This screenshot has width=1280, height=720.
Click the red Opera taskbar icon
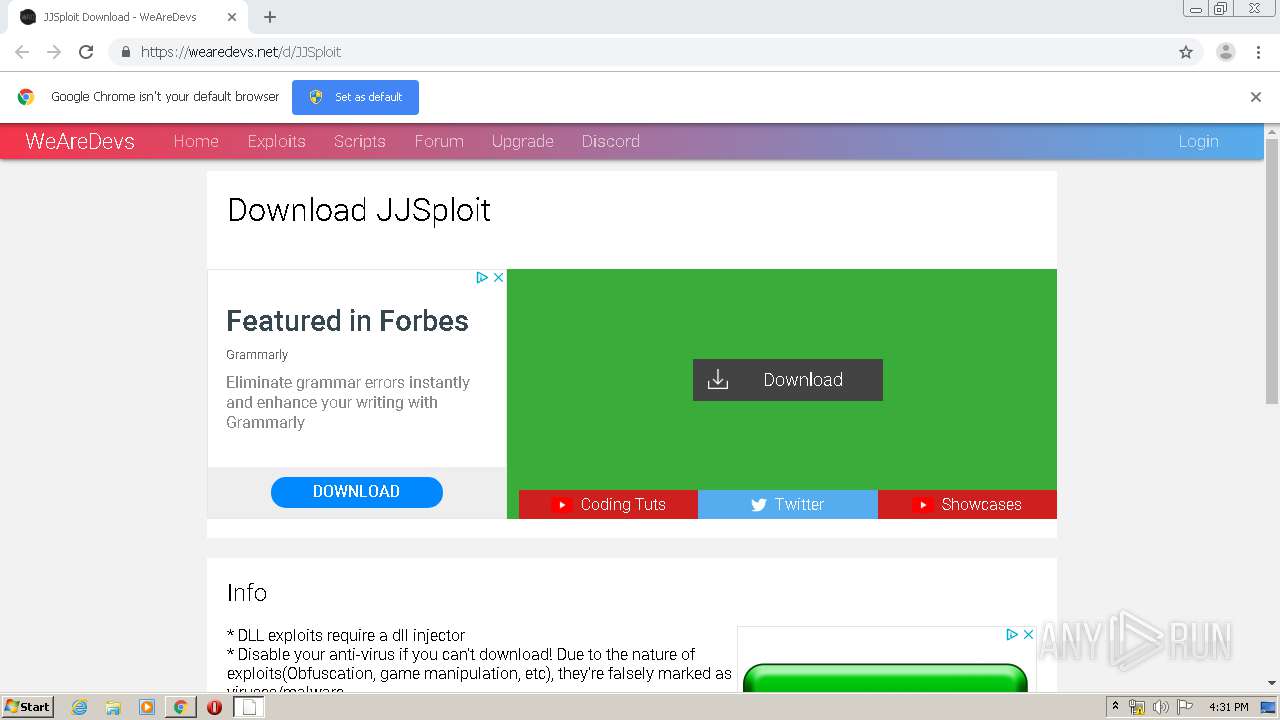214,707
